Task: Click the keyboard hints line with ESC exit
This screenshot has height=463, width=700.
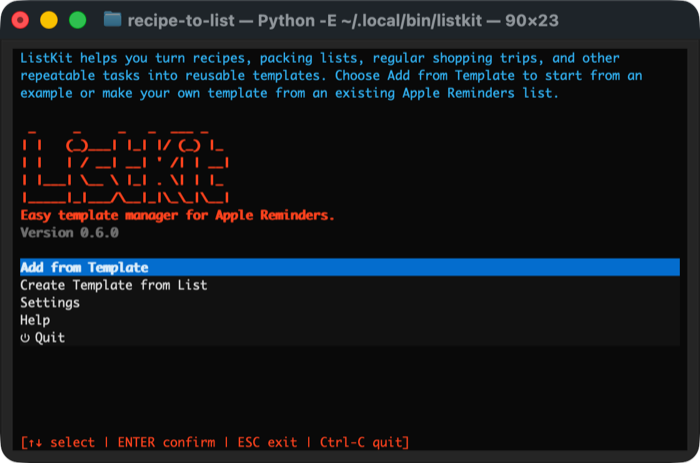Action: coord(215,442)
